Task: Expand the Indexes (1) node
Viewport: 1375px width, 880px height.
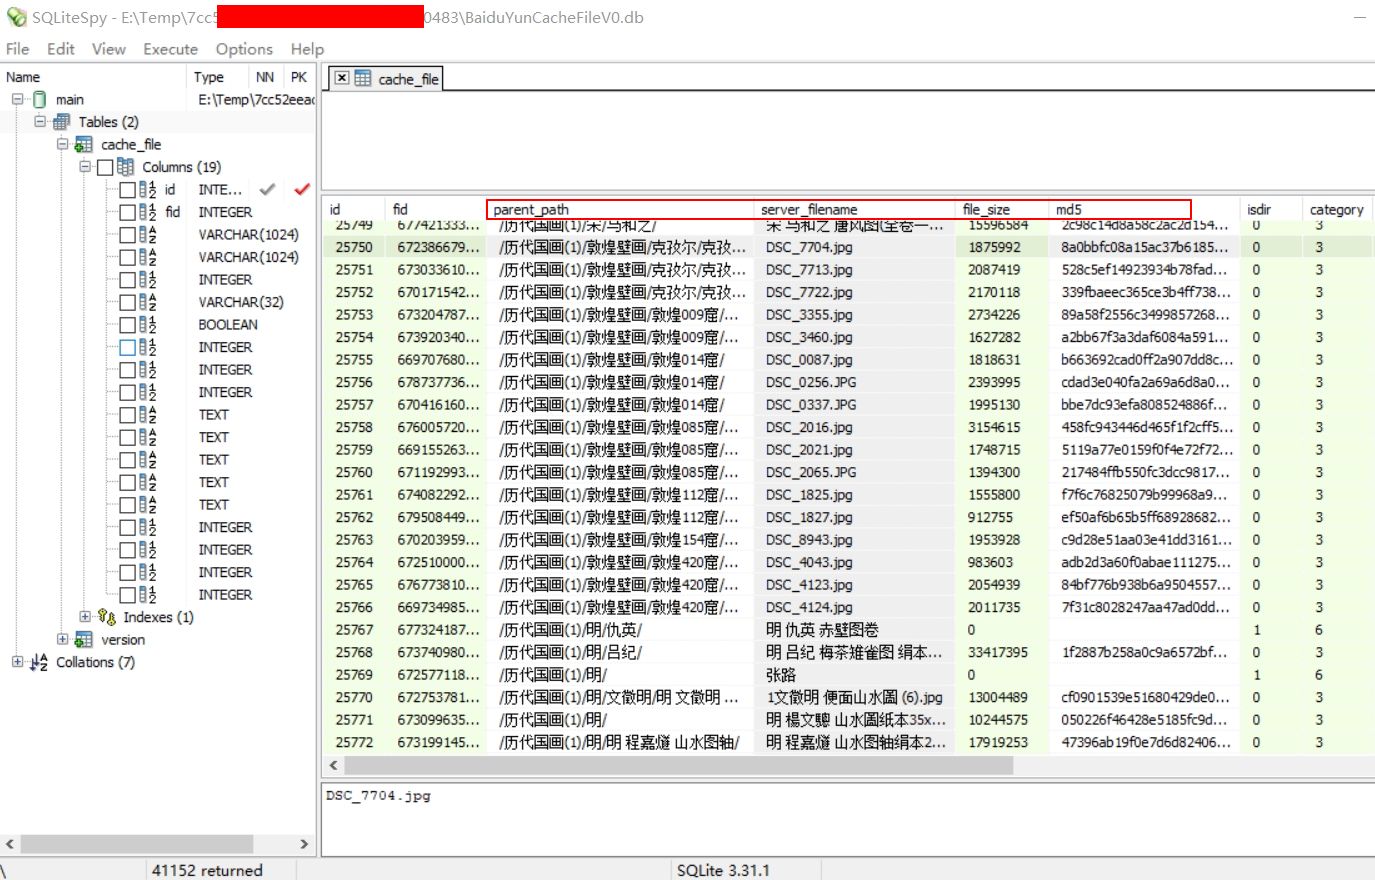Action: tap(85, 617)
